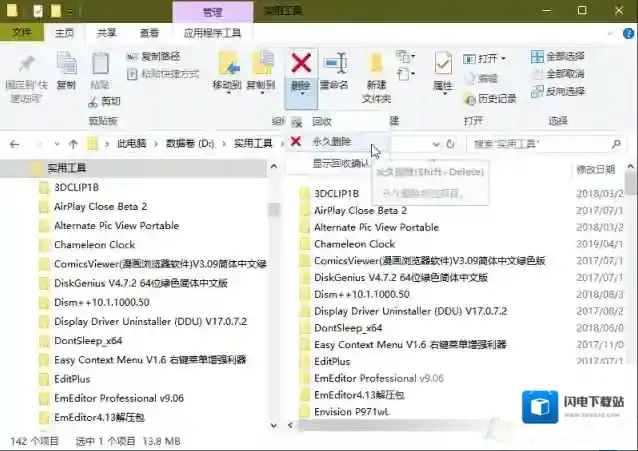Open the Easy access dropdown icon
The image size is (638, 451).
click(406, 74)
